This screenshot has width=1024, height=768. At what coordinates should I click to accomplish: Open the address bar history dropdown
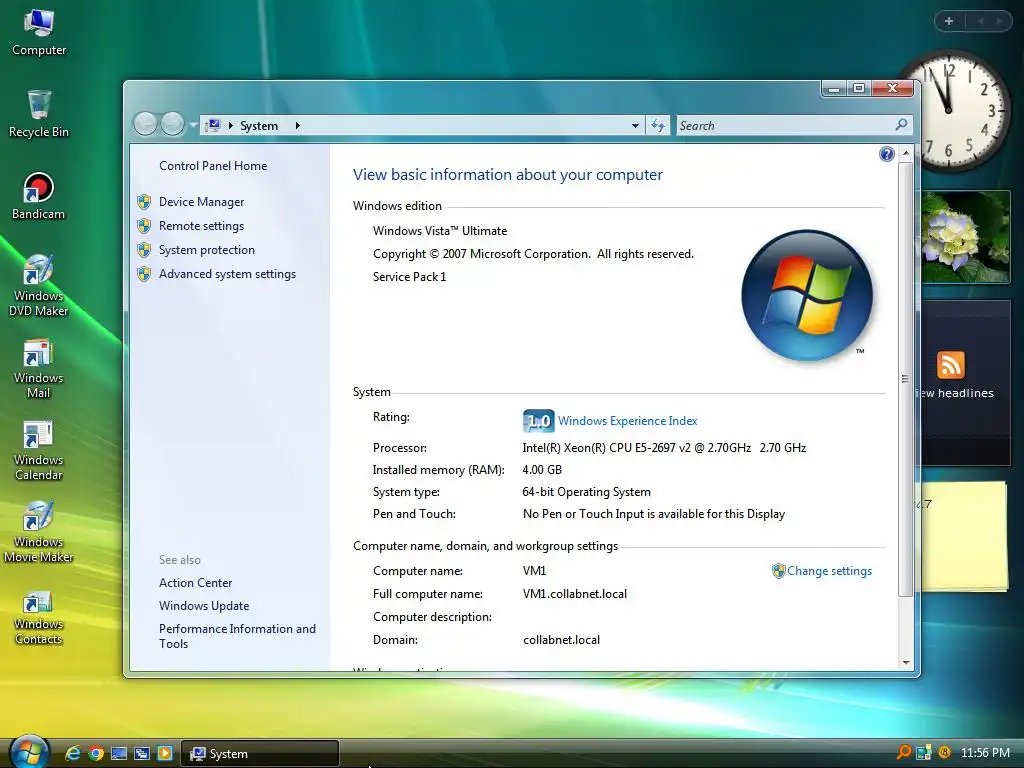[635, 125]
